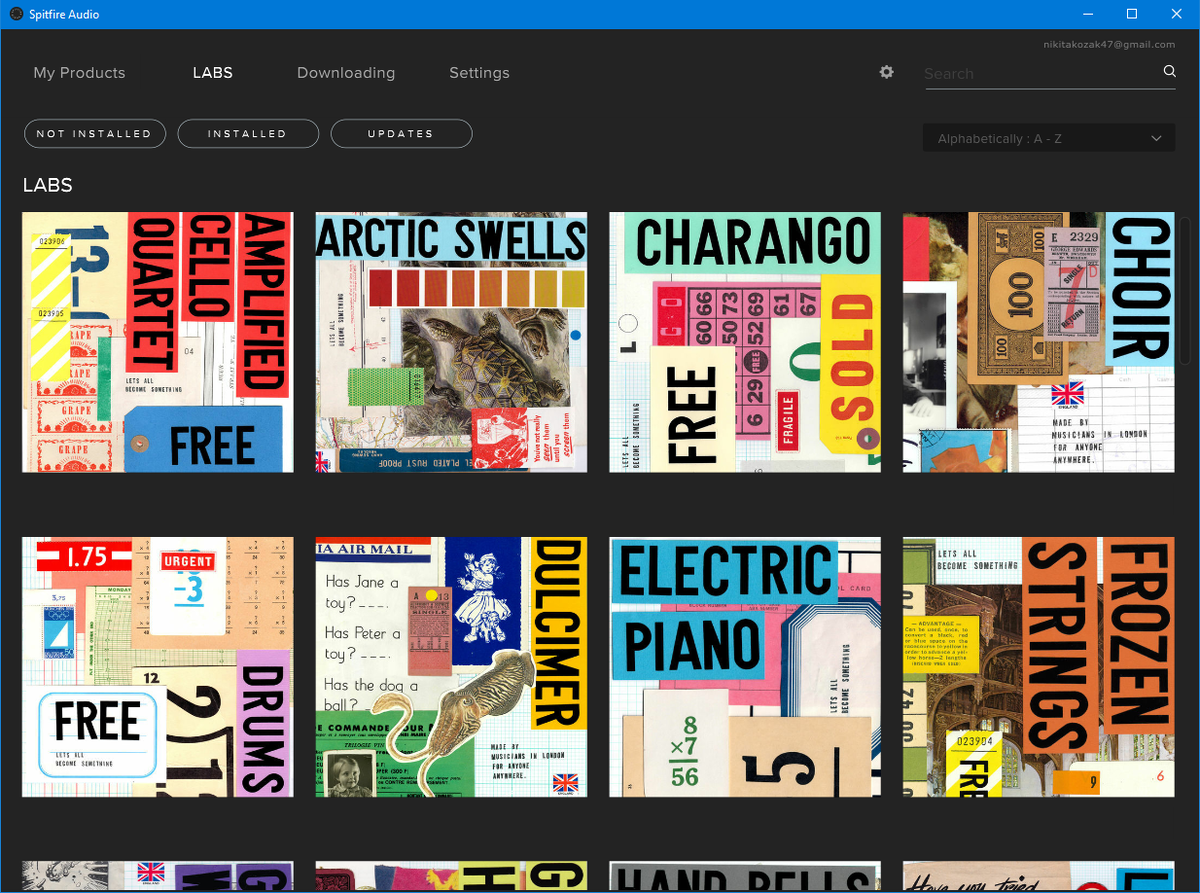Screen dimensions: 1200x893
Task: Select the Drums instrument tile
Action: pyautogui.click(x=158, y=667)
